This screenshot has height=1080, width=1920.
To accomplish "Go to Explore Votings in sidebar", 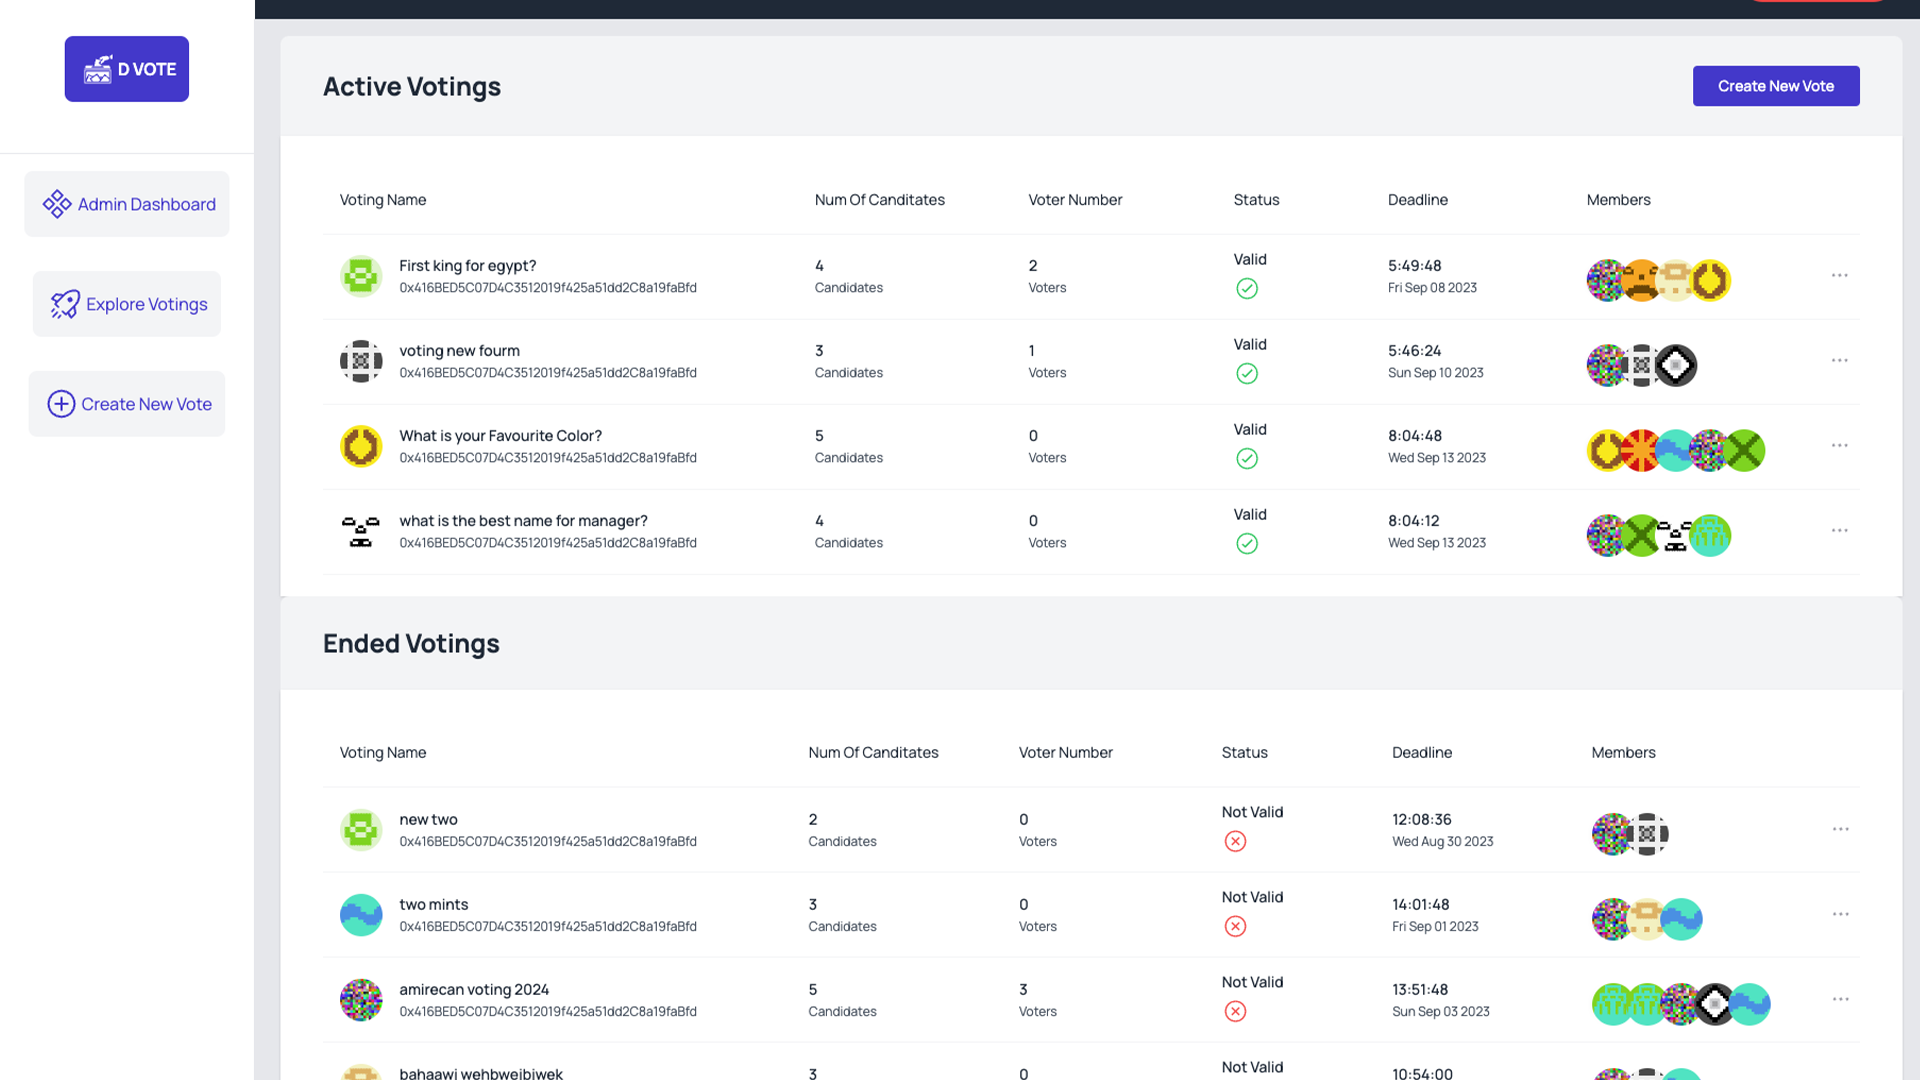I will 127,304.
